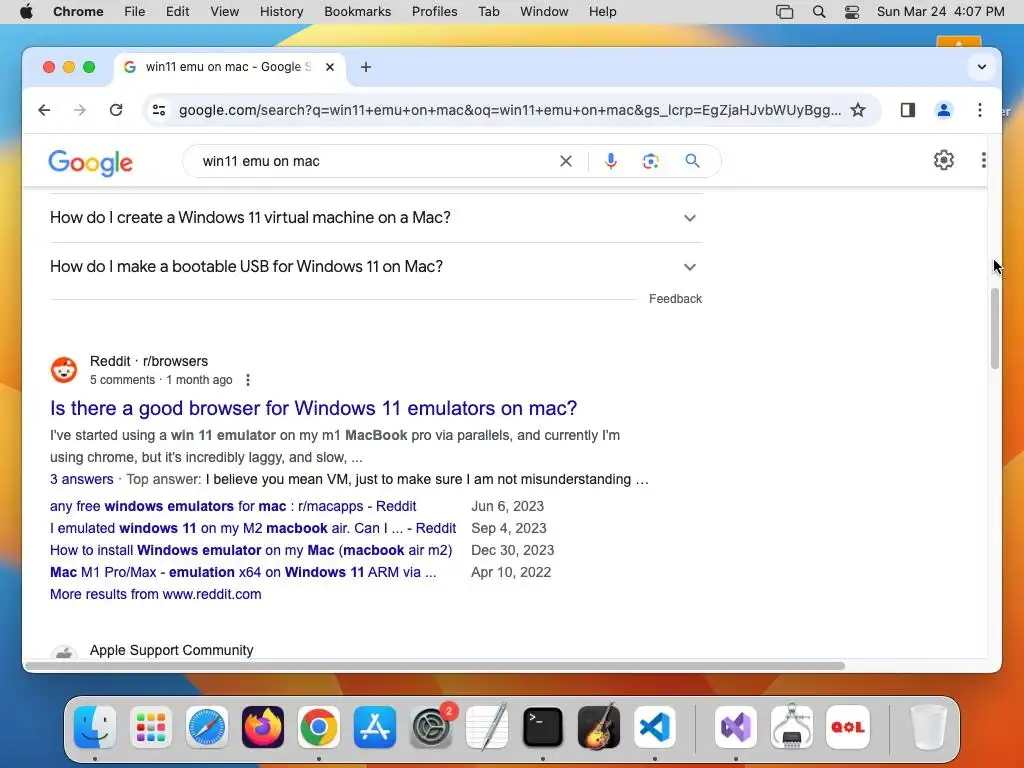Open App Store from the Dock
1024x768 pixels.
pyautogui.click(x=375, y=727)
